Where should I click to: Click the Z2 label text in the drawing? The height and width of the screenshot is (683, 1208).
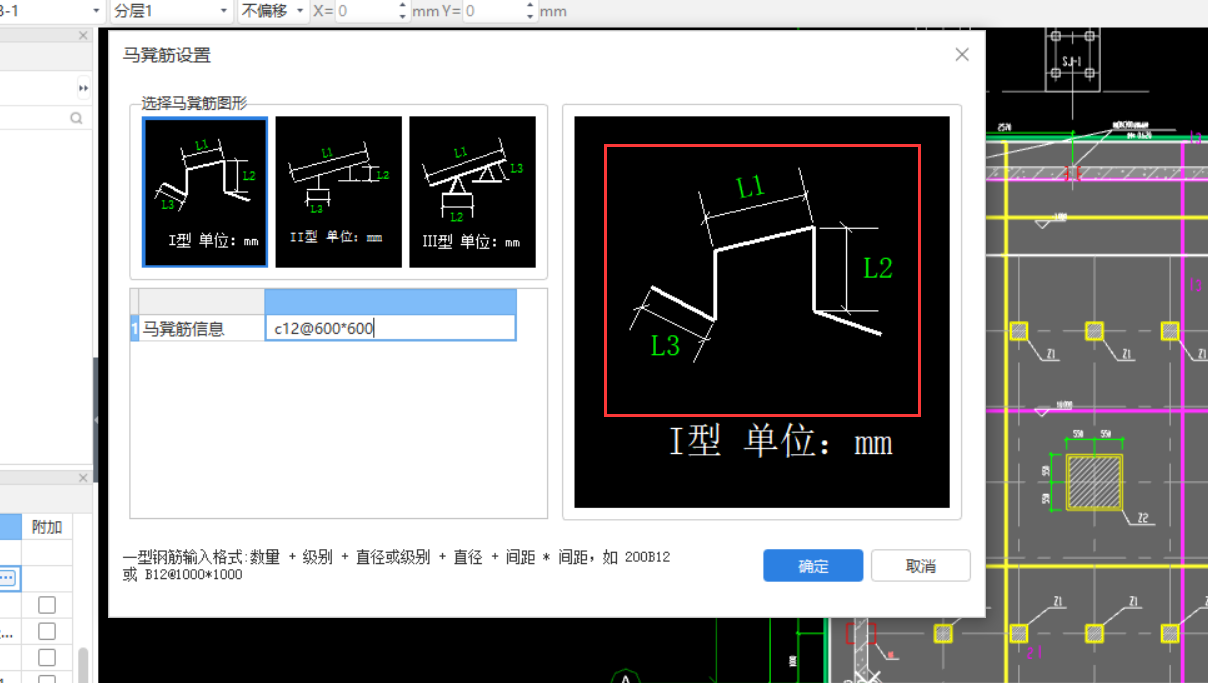click(x=1144, y=518)
